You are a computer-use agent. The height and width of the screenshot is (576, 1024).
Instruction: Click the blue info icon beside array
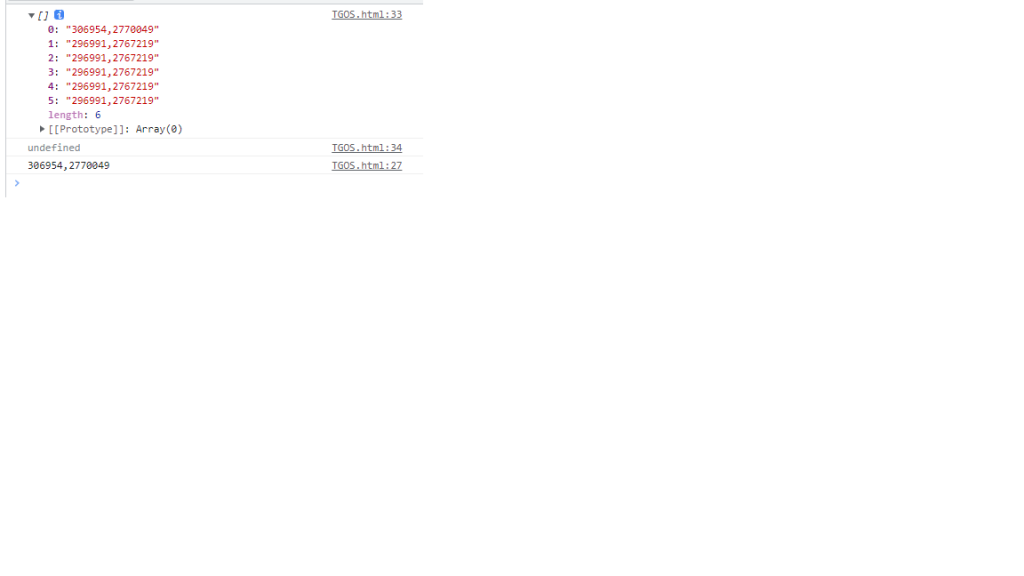click(x=59, y=14)
